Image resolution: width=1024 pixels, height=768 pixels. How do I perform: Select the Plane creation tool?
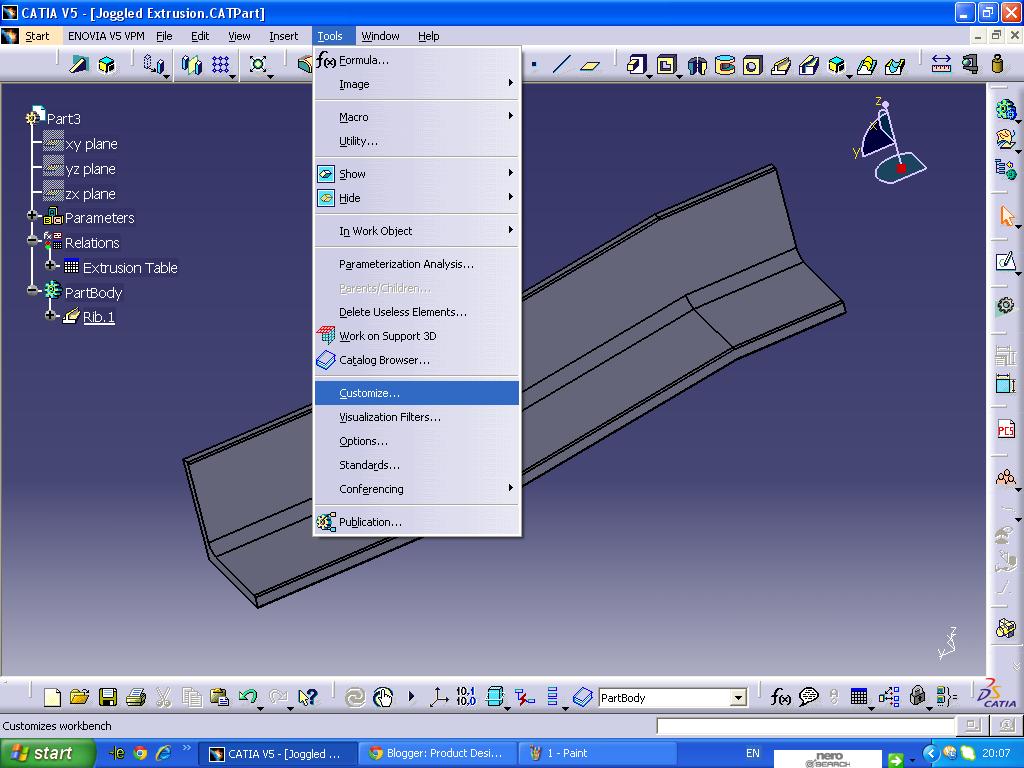click(590, 64)
